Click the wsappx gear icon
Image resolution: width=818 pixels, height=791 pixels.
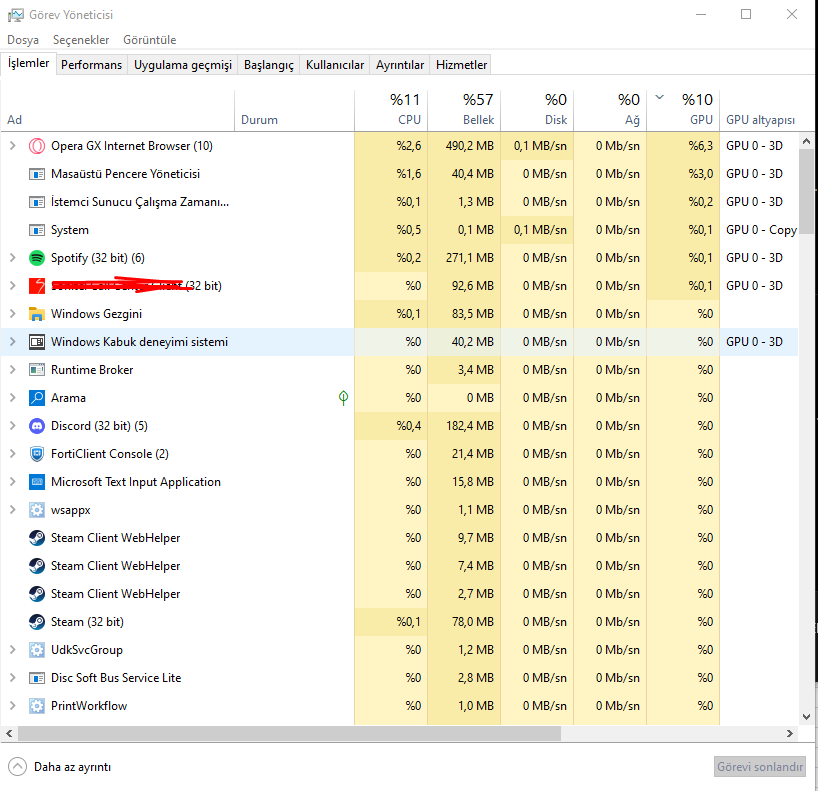click(x=37, y=510)
